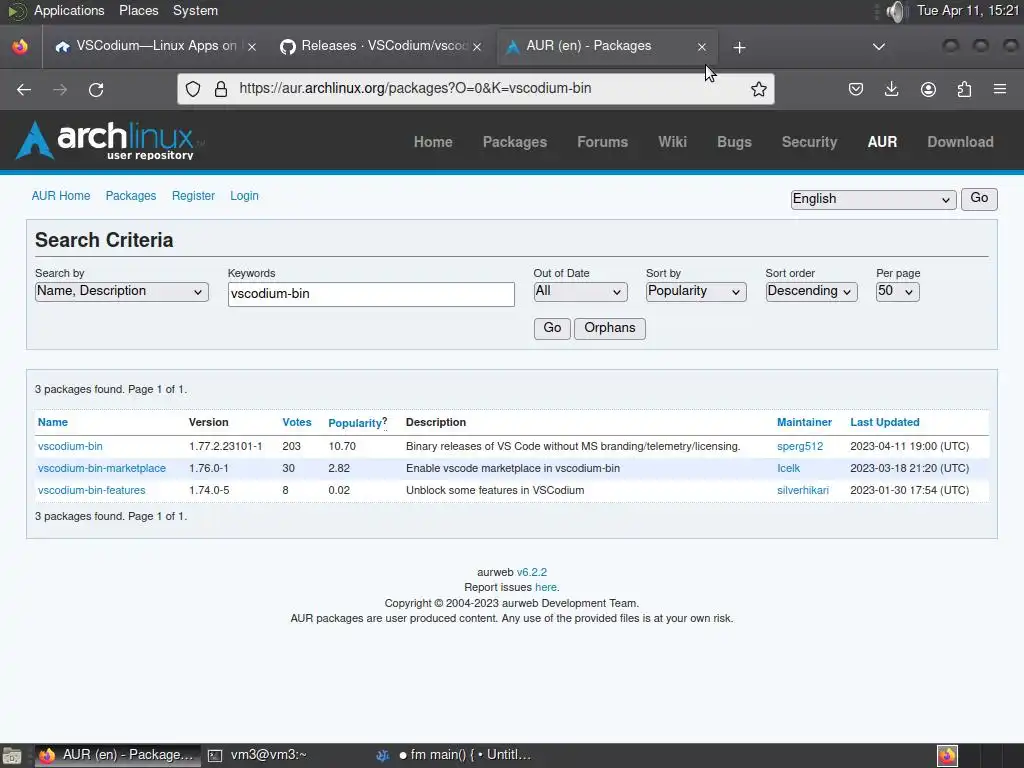Image resolution: width=1024 pixels, height=768 pixels.
Task: Close the VSCodium Linux Apps tab
Action: point(252,46)
